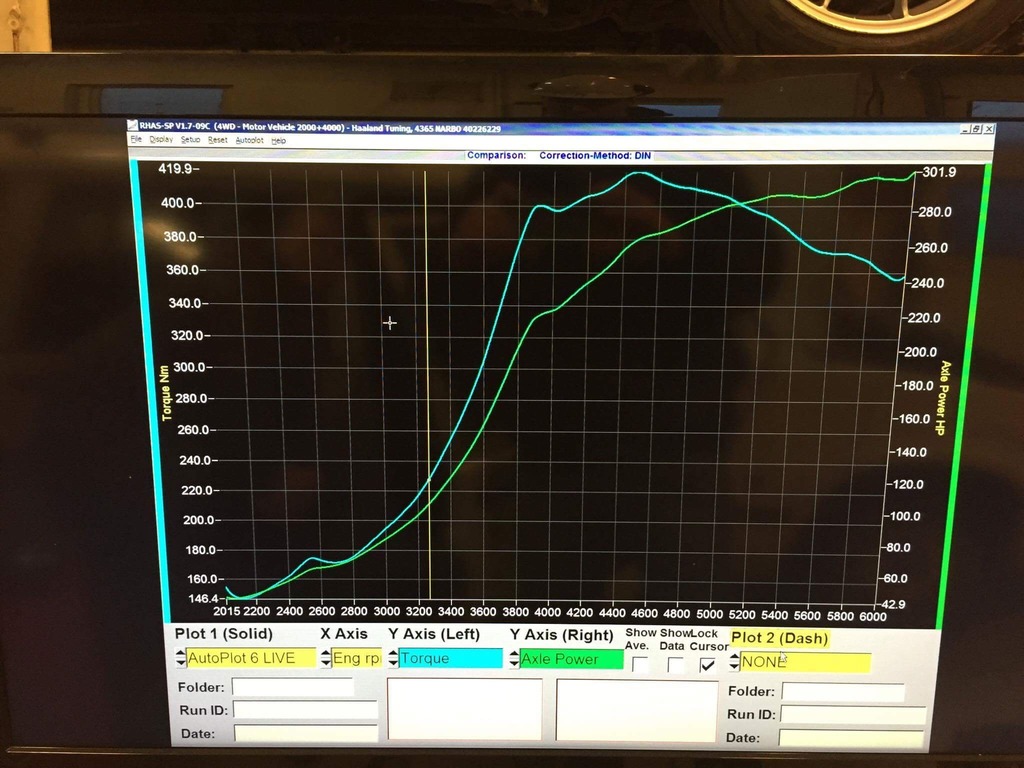
Task: Open the Reset menu
Action: tap(217, 140)
